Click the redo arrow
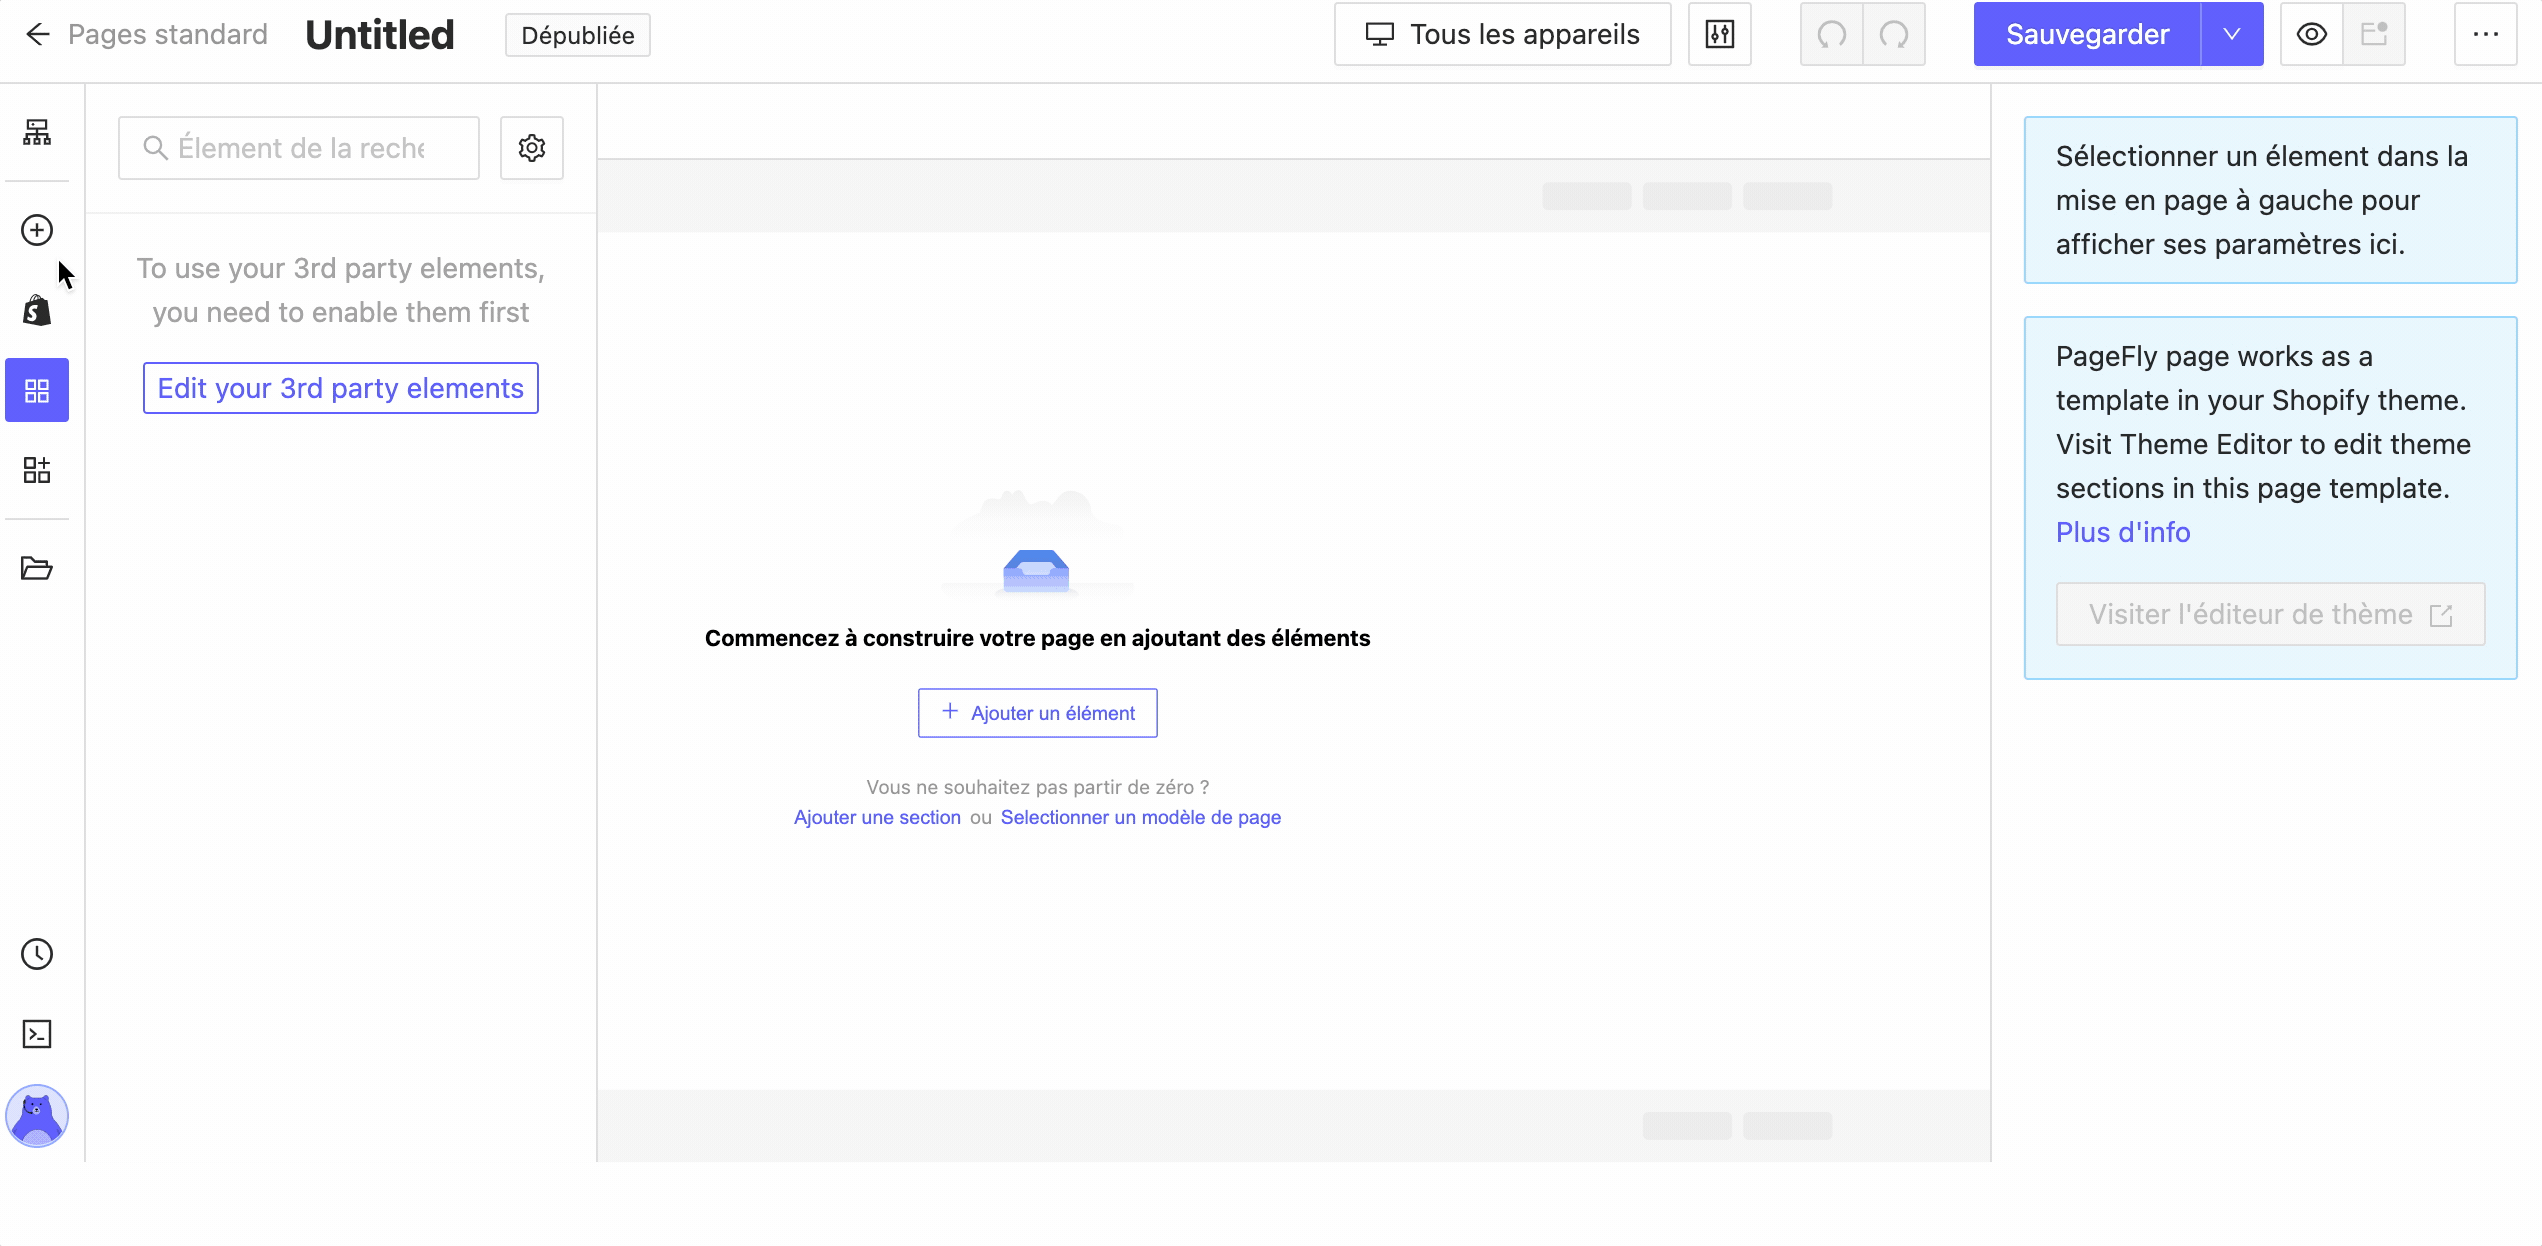2542x1246 pixels. tap(1894, 34)
